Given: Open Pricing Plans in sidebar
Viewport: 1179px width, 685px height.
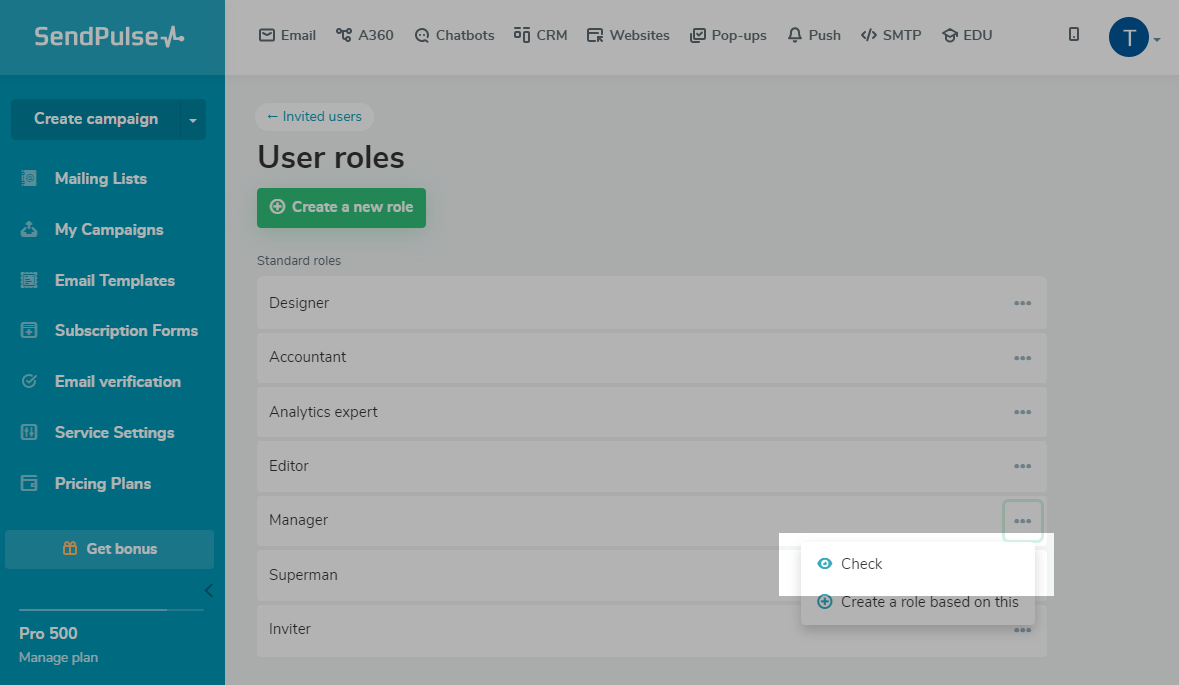Looking at the screenshot, I should [102, 484].
